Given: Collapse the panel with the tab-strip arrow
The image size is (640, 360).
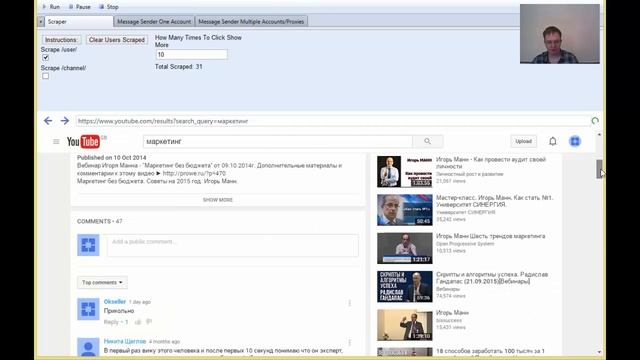Looking at the screenshot, I should 41,22.
